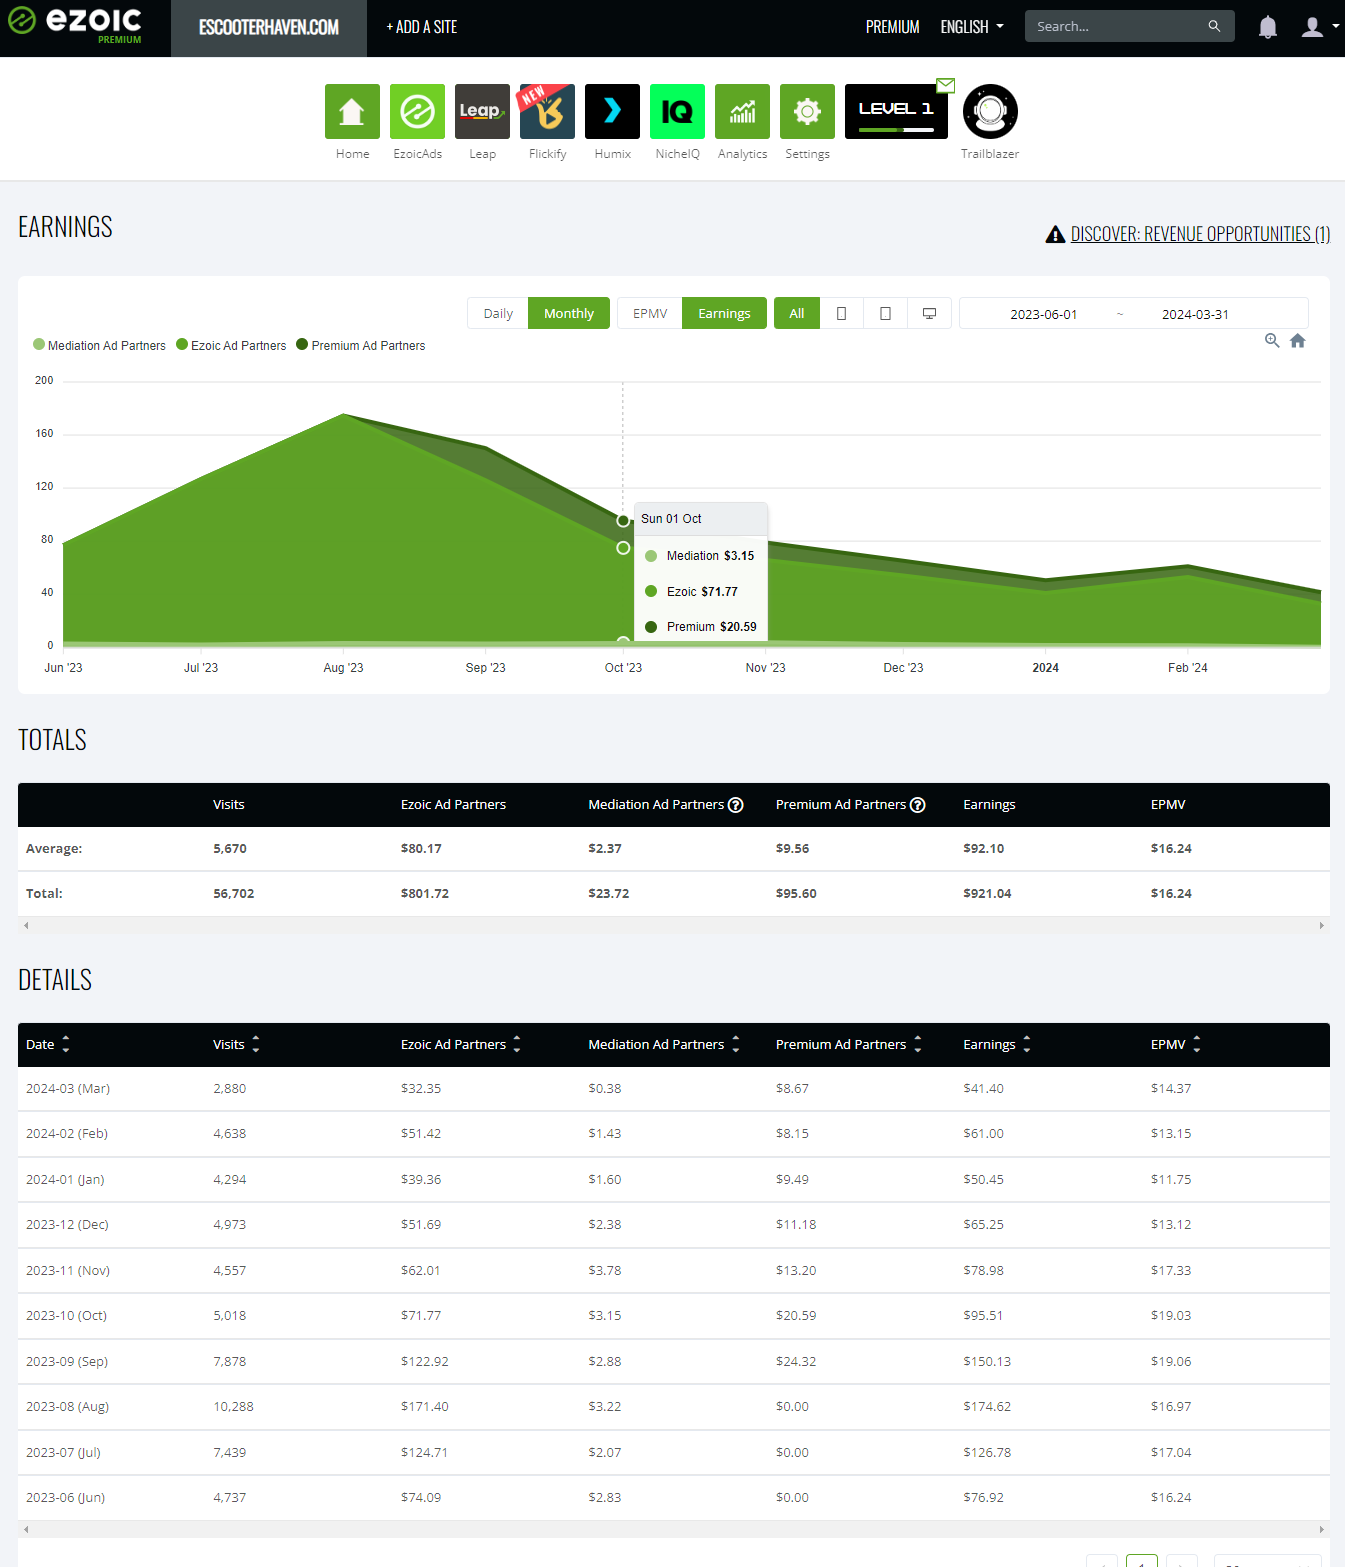Click the Ezoic logo
Screen dimensions: 1345x1567
click(x=75, y=23)
